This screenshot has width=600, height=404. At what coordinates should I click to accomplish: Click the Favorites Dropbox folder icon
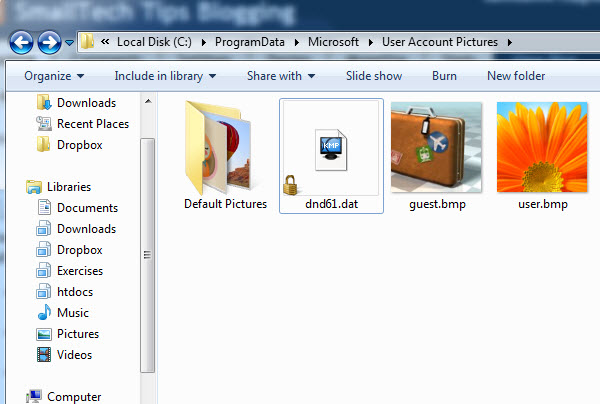pyautogui.click(x=44, y=144)
